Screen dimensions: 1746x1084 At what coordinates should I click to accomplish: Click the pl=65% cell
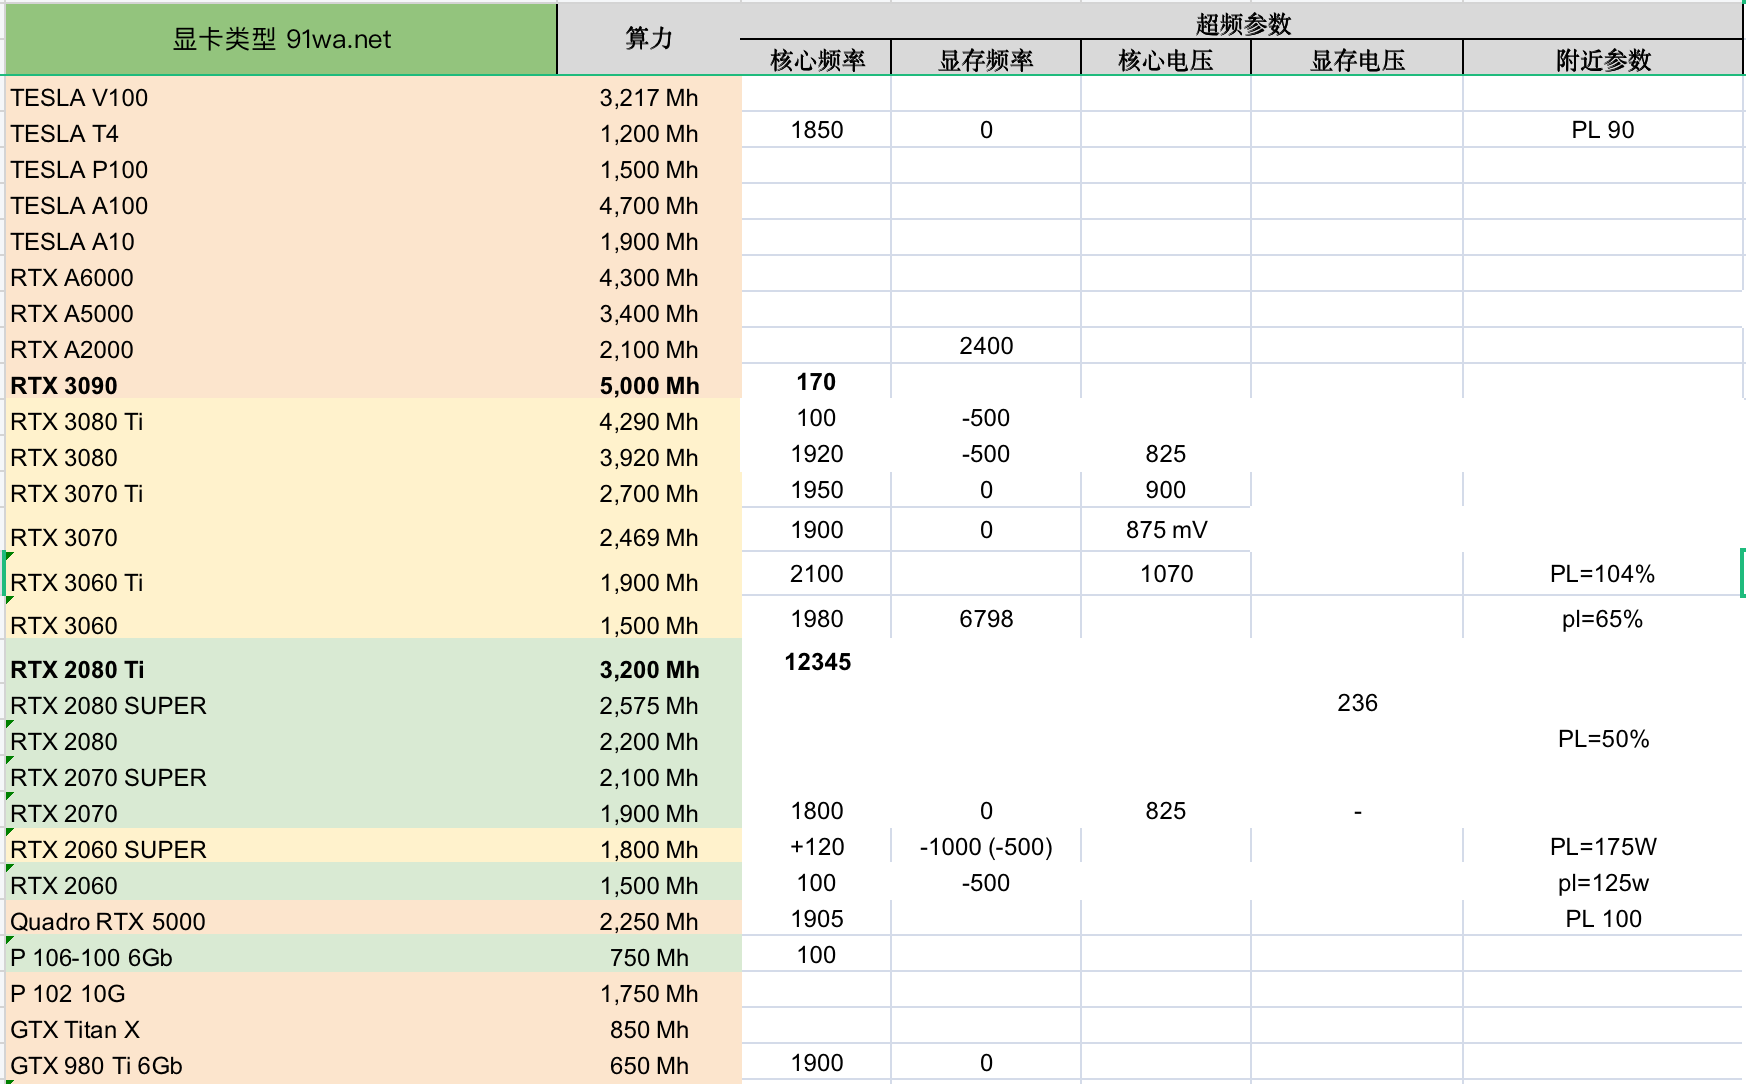click(x=1603, y=619)
